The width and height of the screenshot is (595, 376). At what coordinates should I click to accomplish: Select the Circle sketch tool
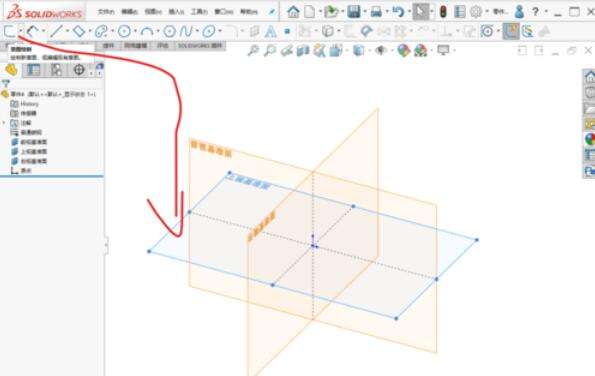[124, 31]
